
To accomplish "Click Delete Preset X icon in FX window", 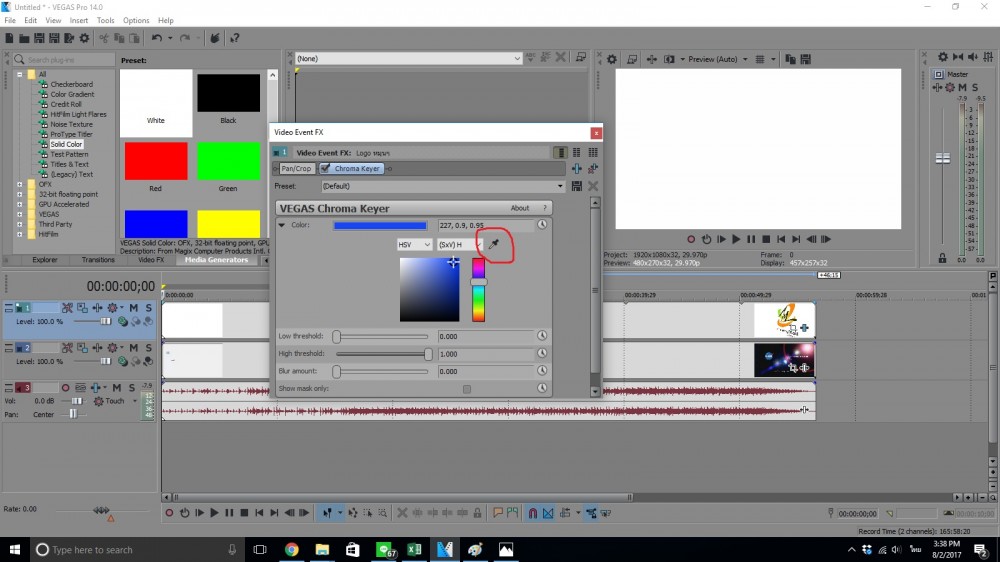I will coord(593,186).
